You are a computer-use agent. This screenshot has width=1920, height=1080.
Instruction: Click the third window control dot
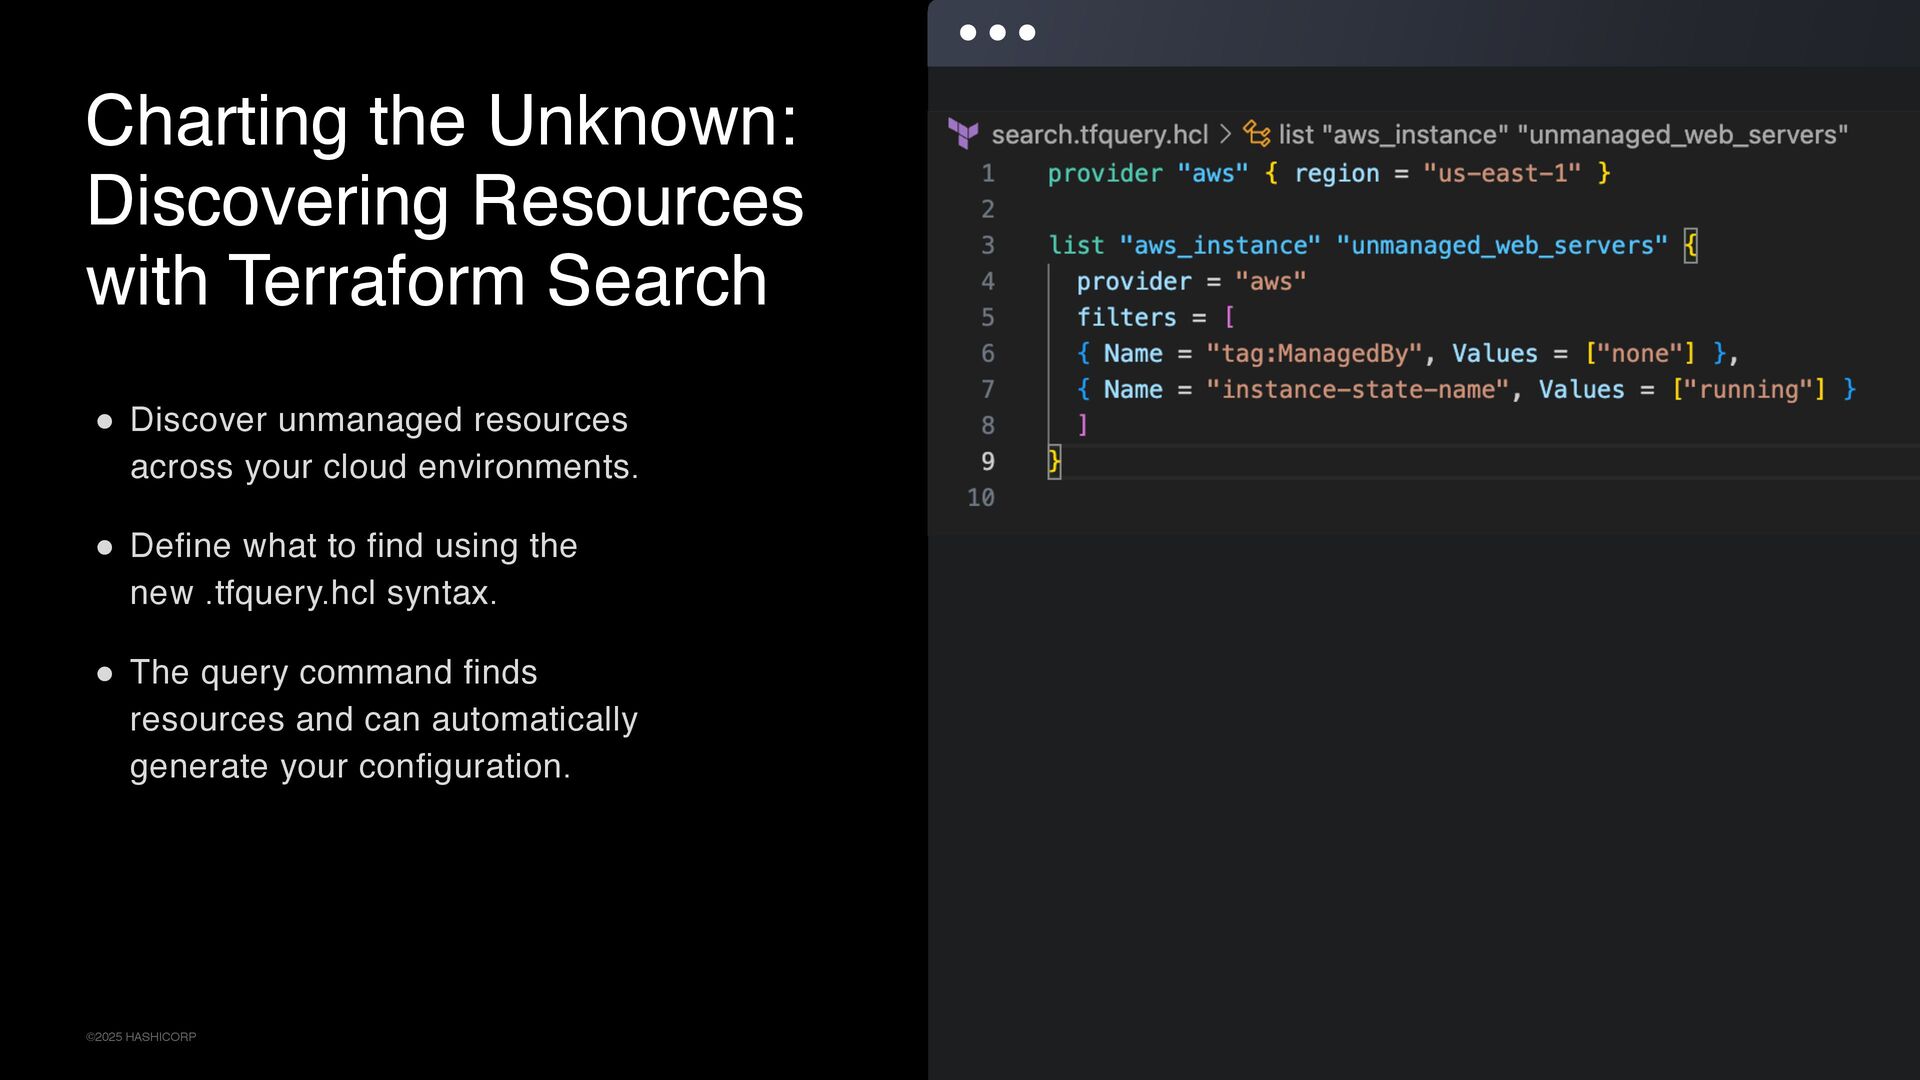[1027, 33]
